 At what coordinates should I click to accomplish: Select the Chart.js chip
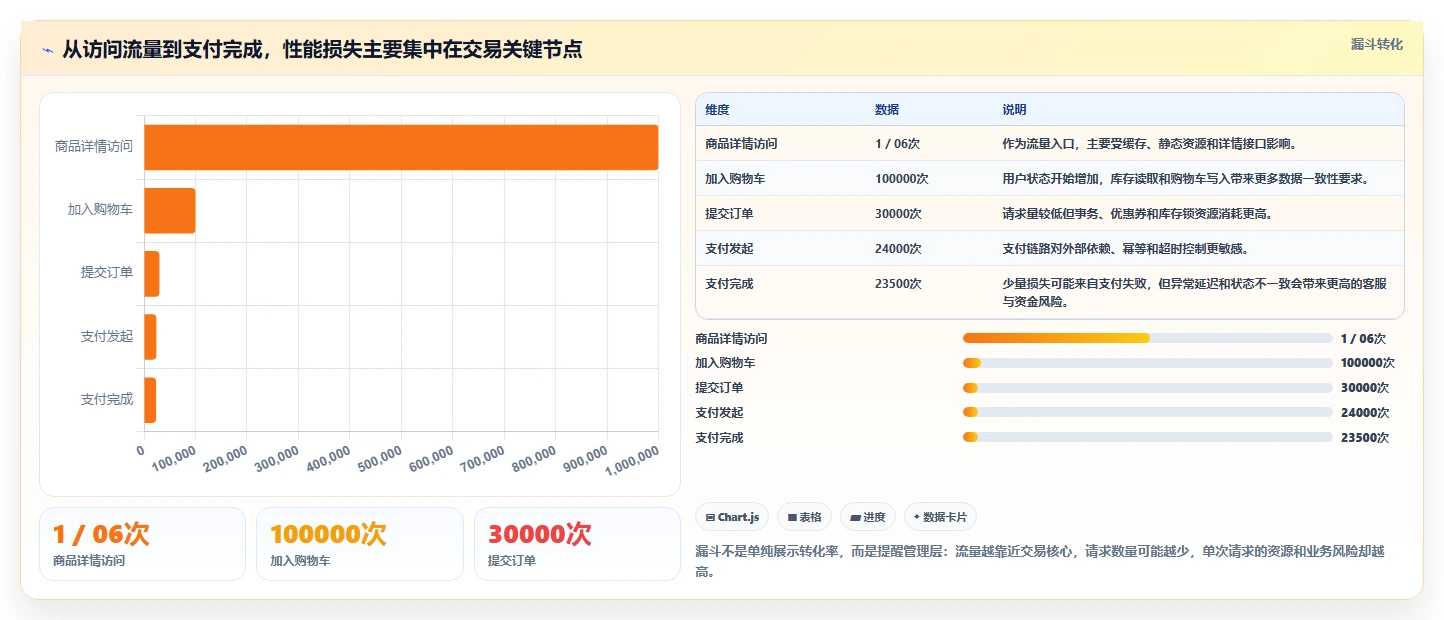pos(732,517)
